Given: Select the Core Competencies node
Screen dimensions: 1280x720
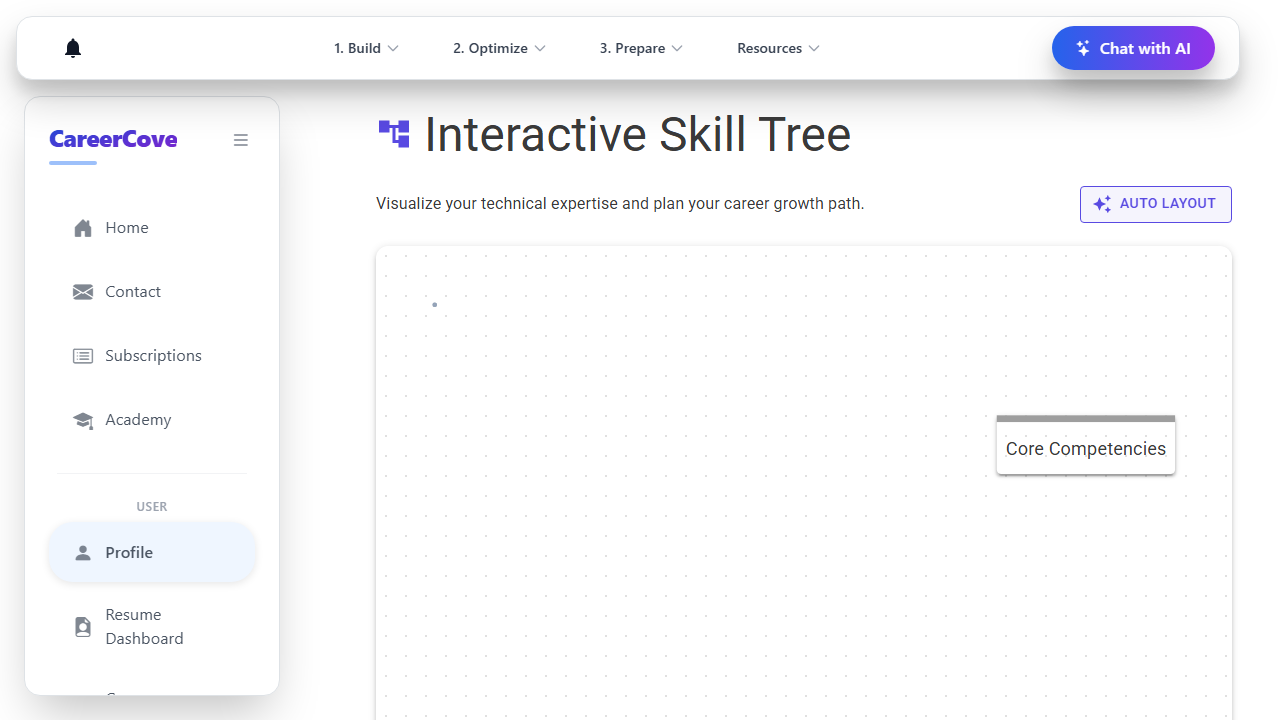Looking at the screenshot, I should [x=1086, y=445].
